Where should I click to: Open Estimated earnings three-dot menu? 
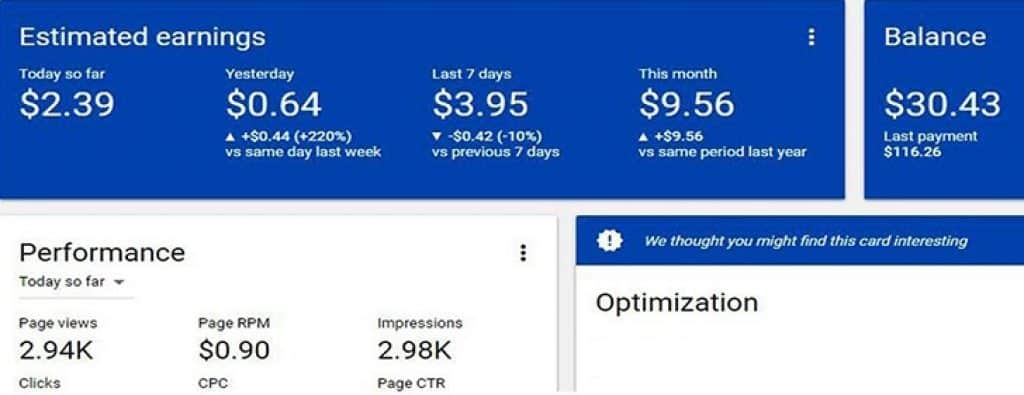click(x=811, y=37)
